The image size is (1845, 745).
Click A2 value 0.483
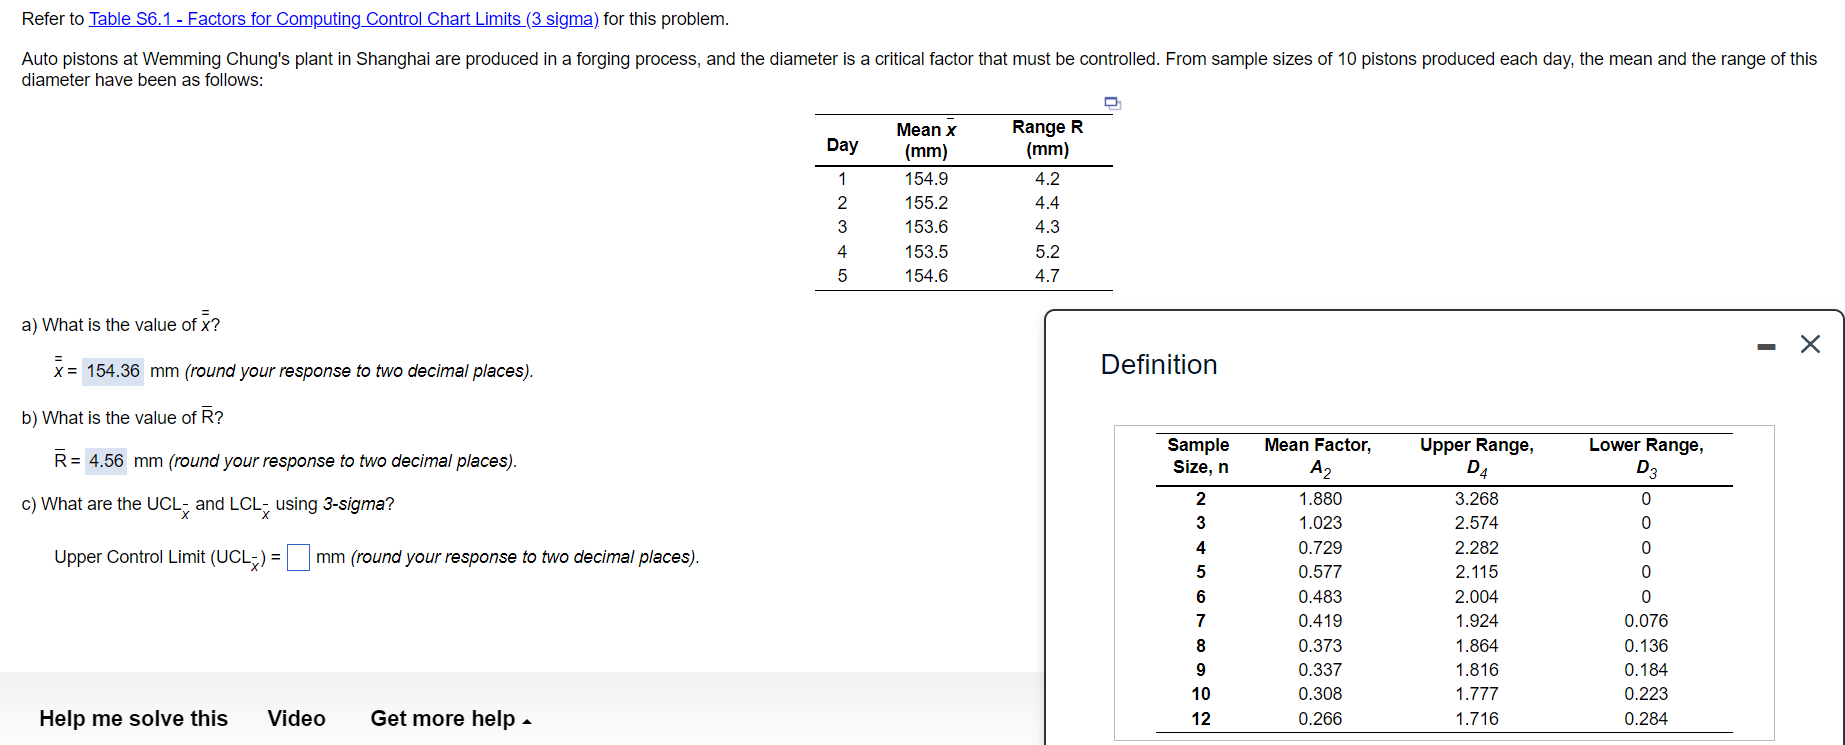tap(1320, 597)
